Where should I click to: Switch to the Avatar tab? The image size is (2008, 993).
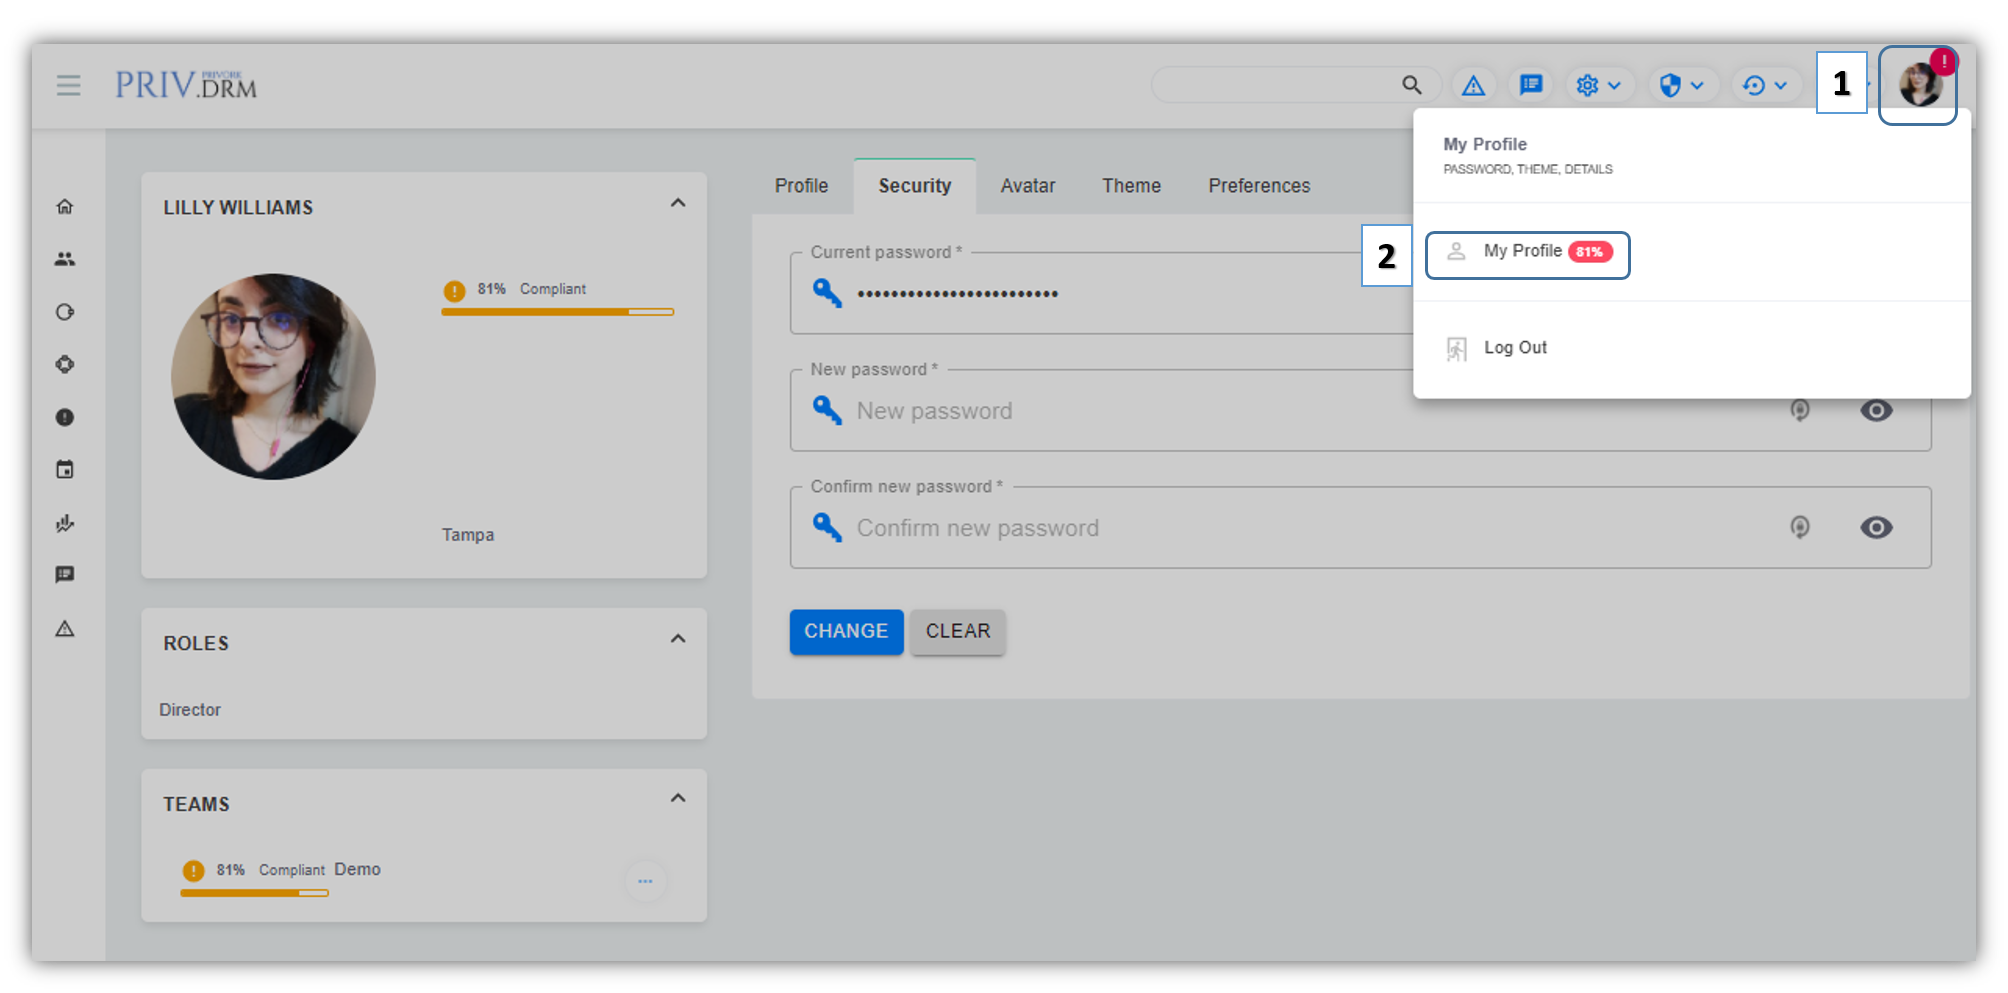click(x=1027, y=186)
